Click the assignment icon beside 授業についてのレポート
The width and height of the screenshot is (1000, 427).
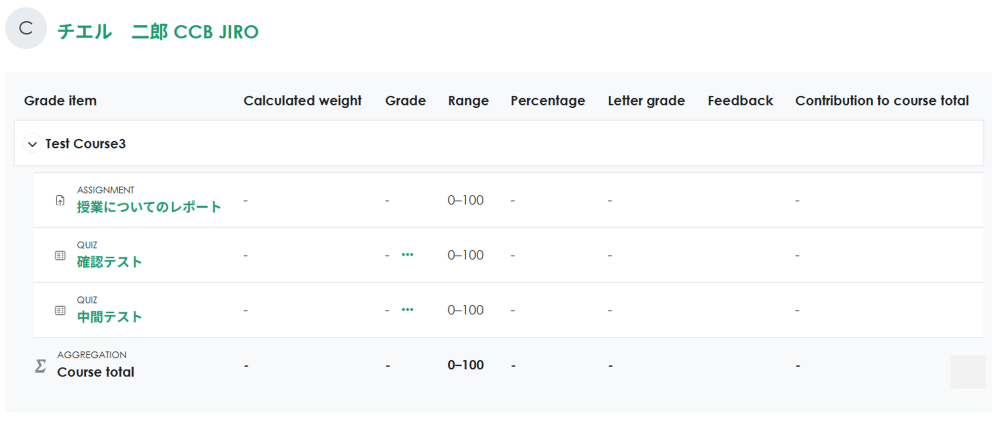click(60, 200)
